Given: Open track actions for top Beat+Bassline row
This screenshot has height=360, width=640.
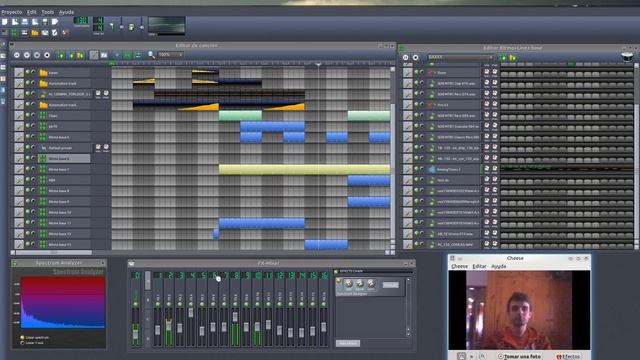Looking at the screenshot, I should pos(408,72).
